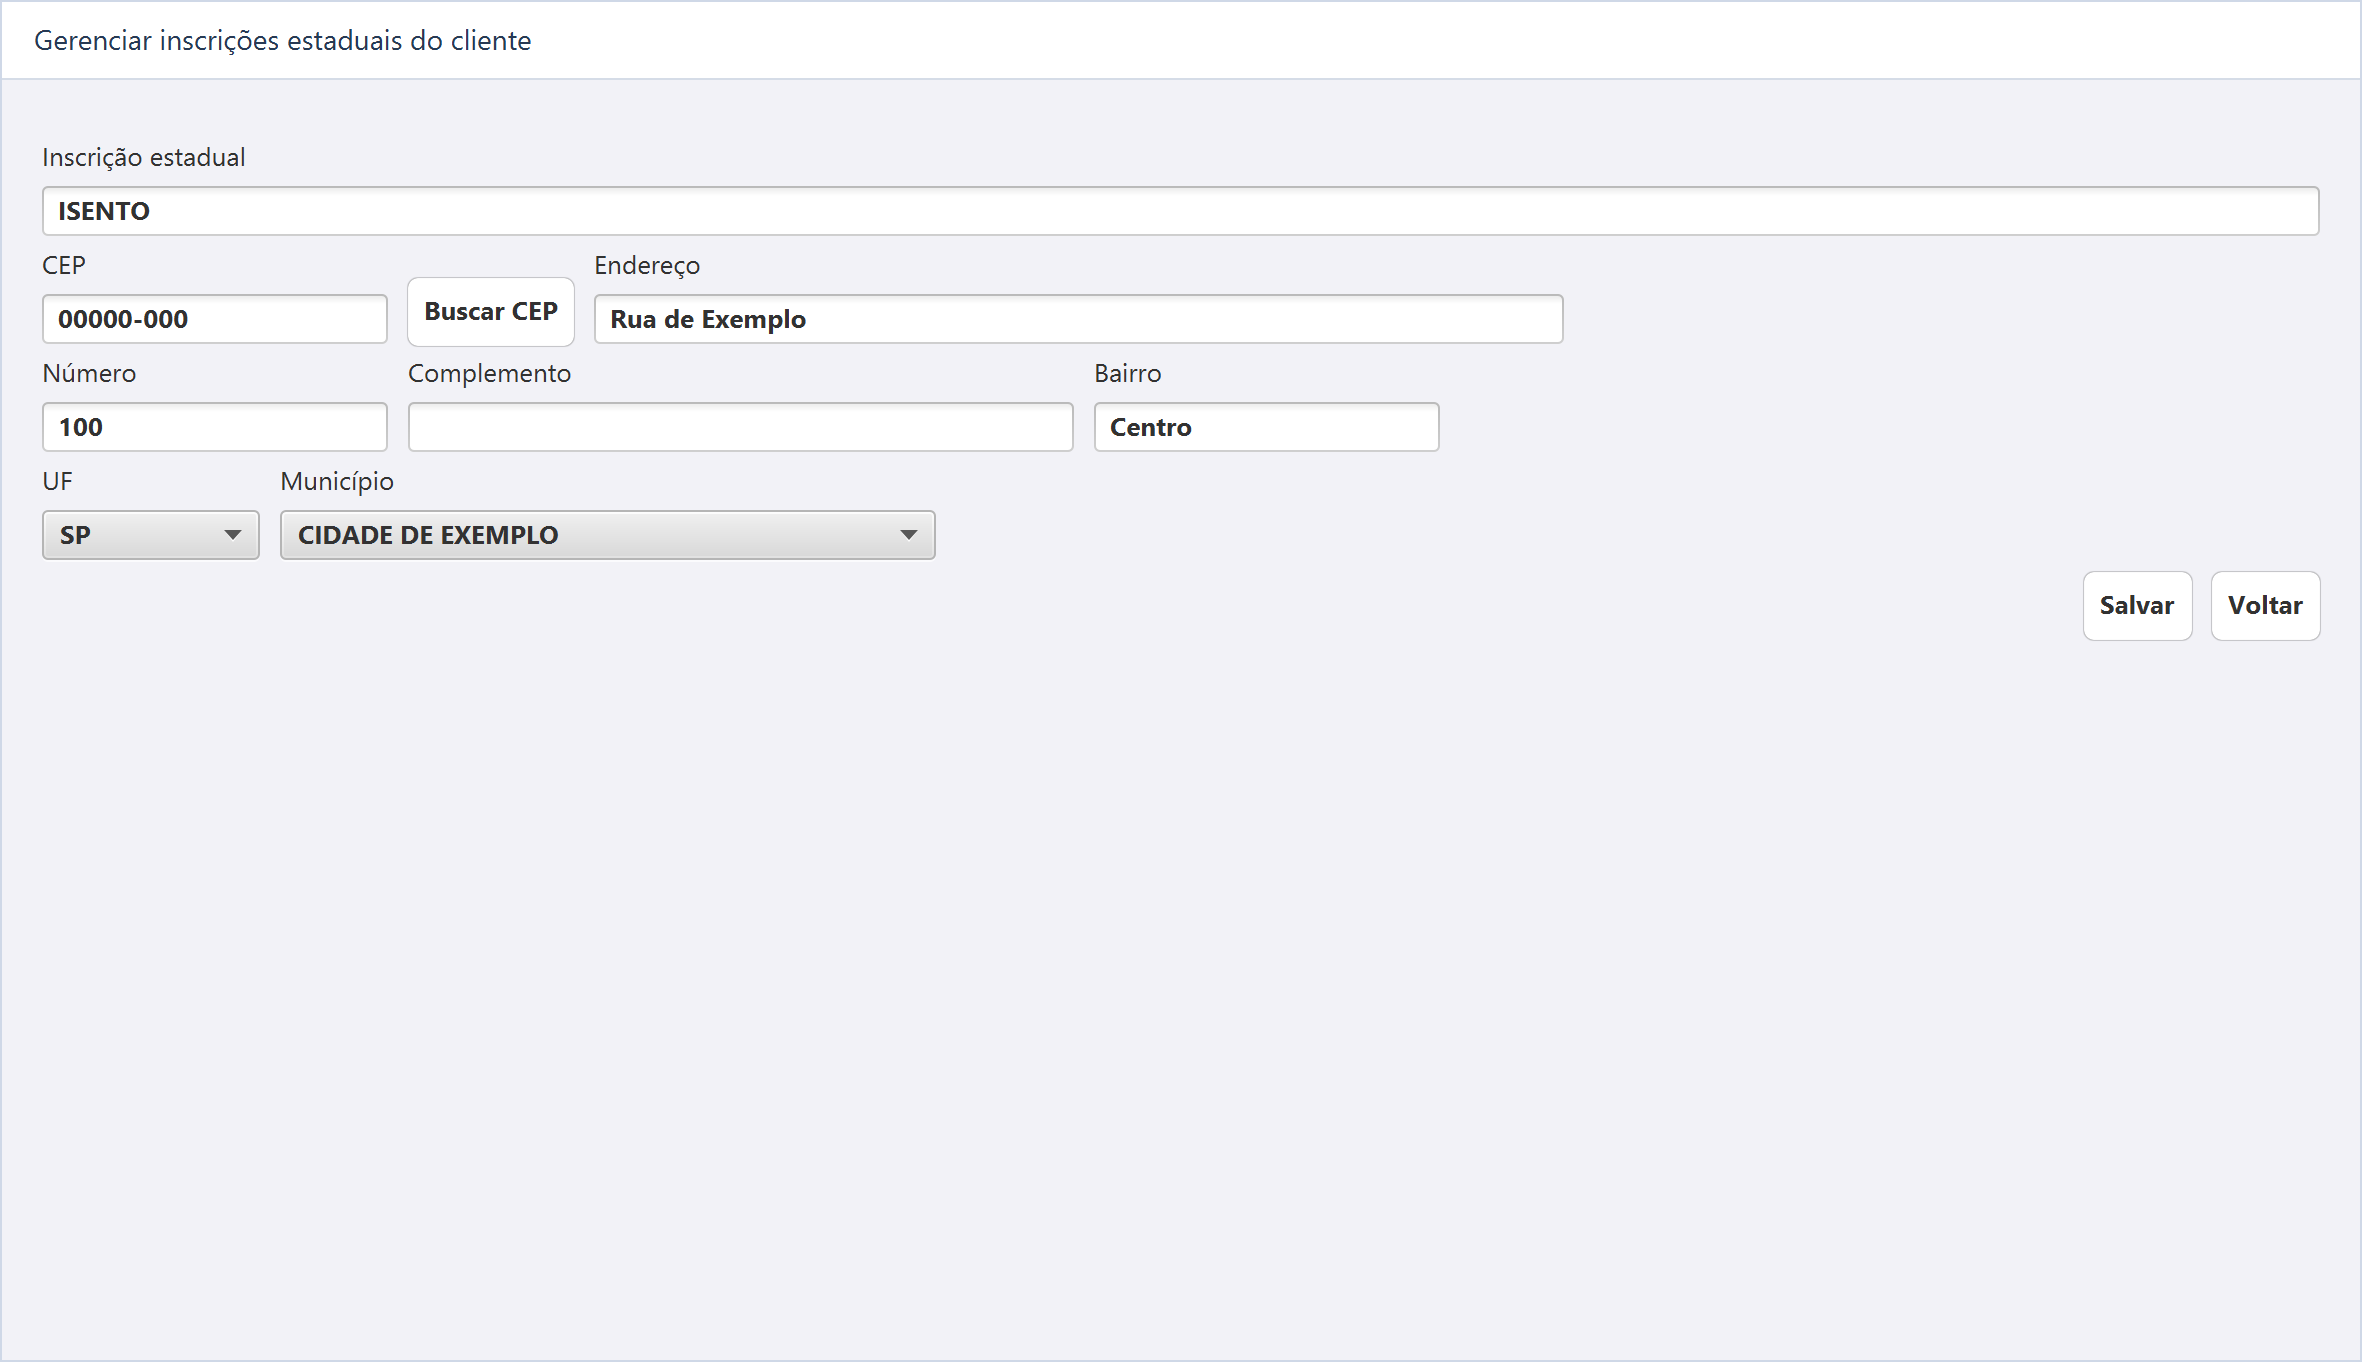Click the CEP label text
This screenshot has height=1362, width=2362.
[x=64, y=266]
